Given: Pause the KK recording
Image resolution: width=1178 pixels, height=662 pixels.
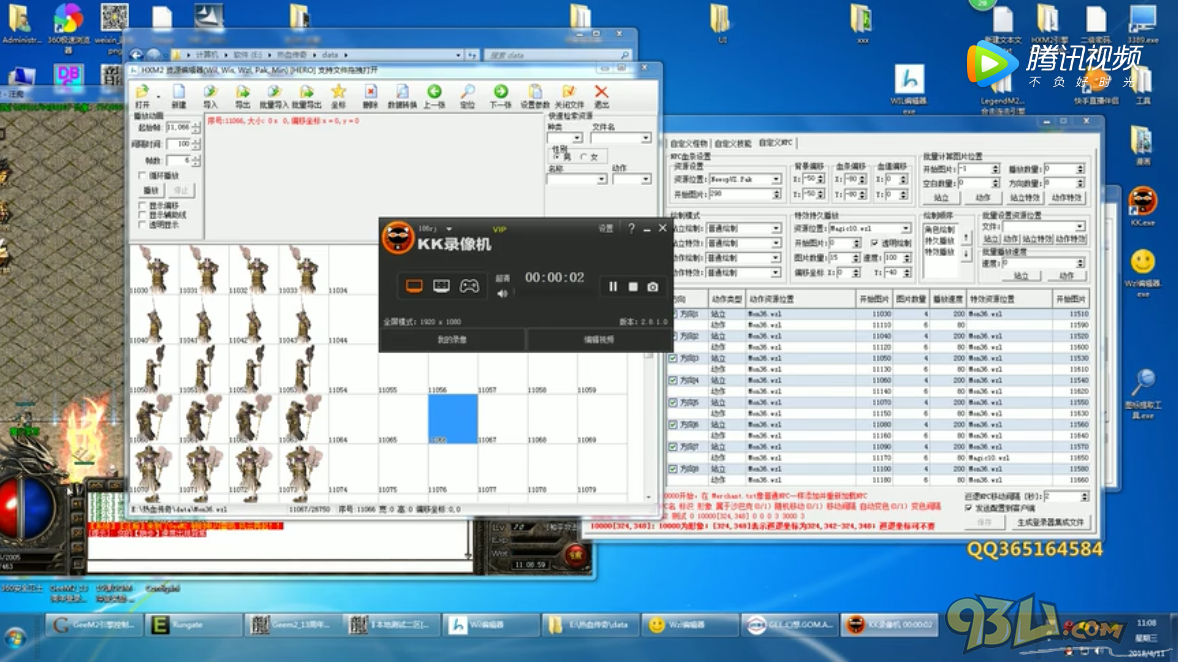Looking at the screenshot, I should pyautogui.click(x=613, y=286).
